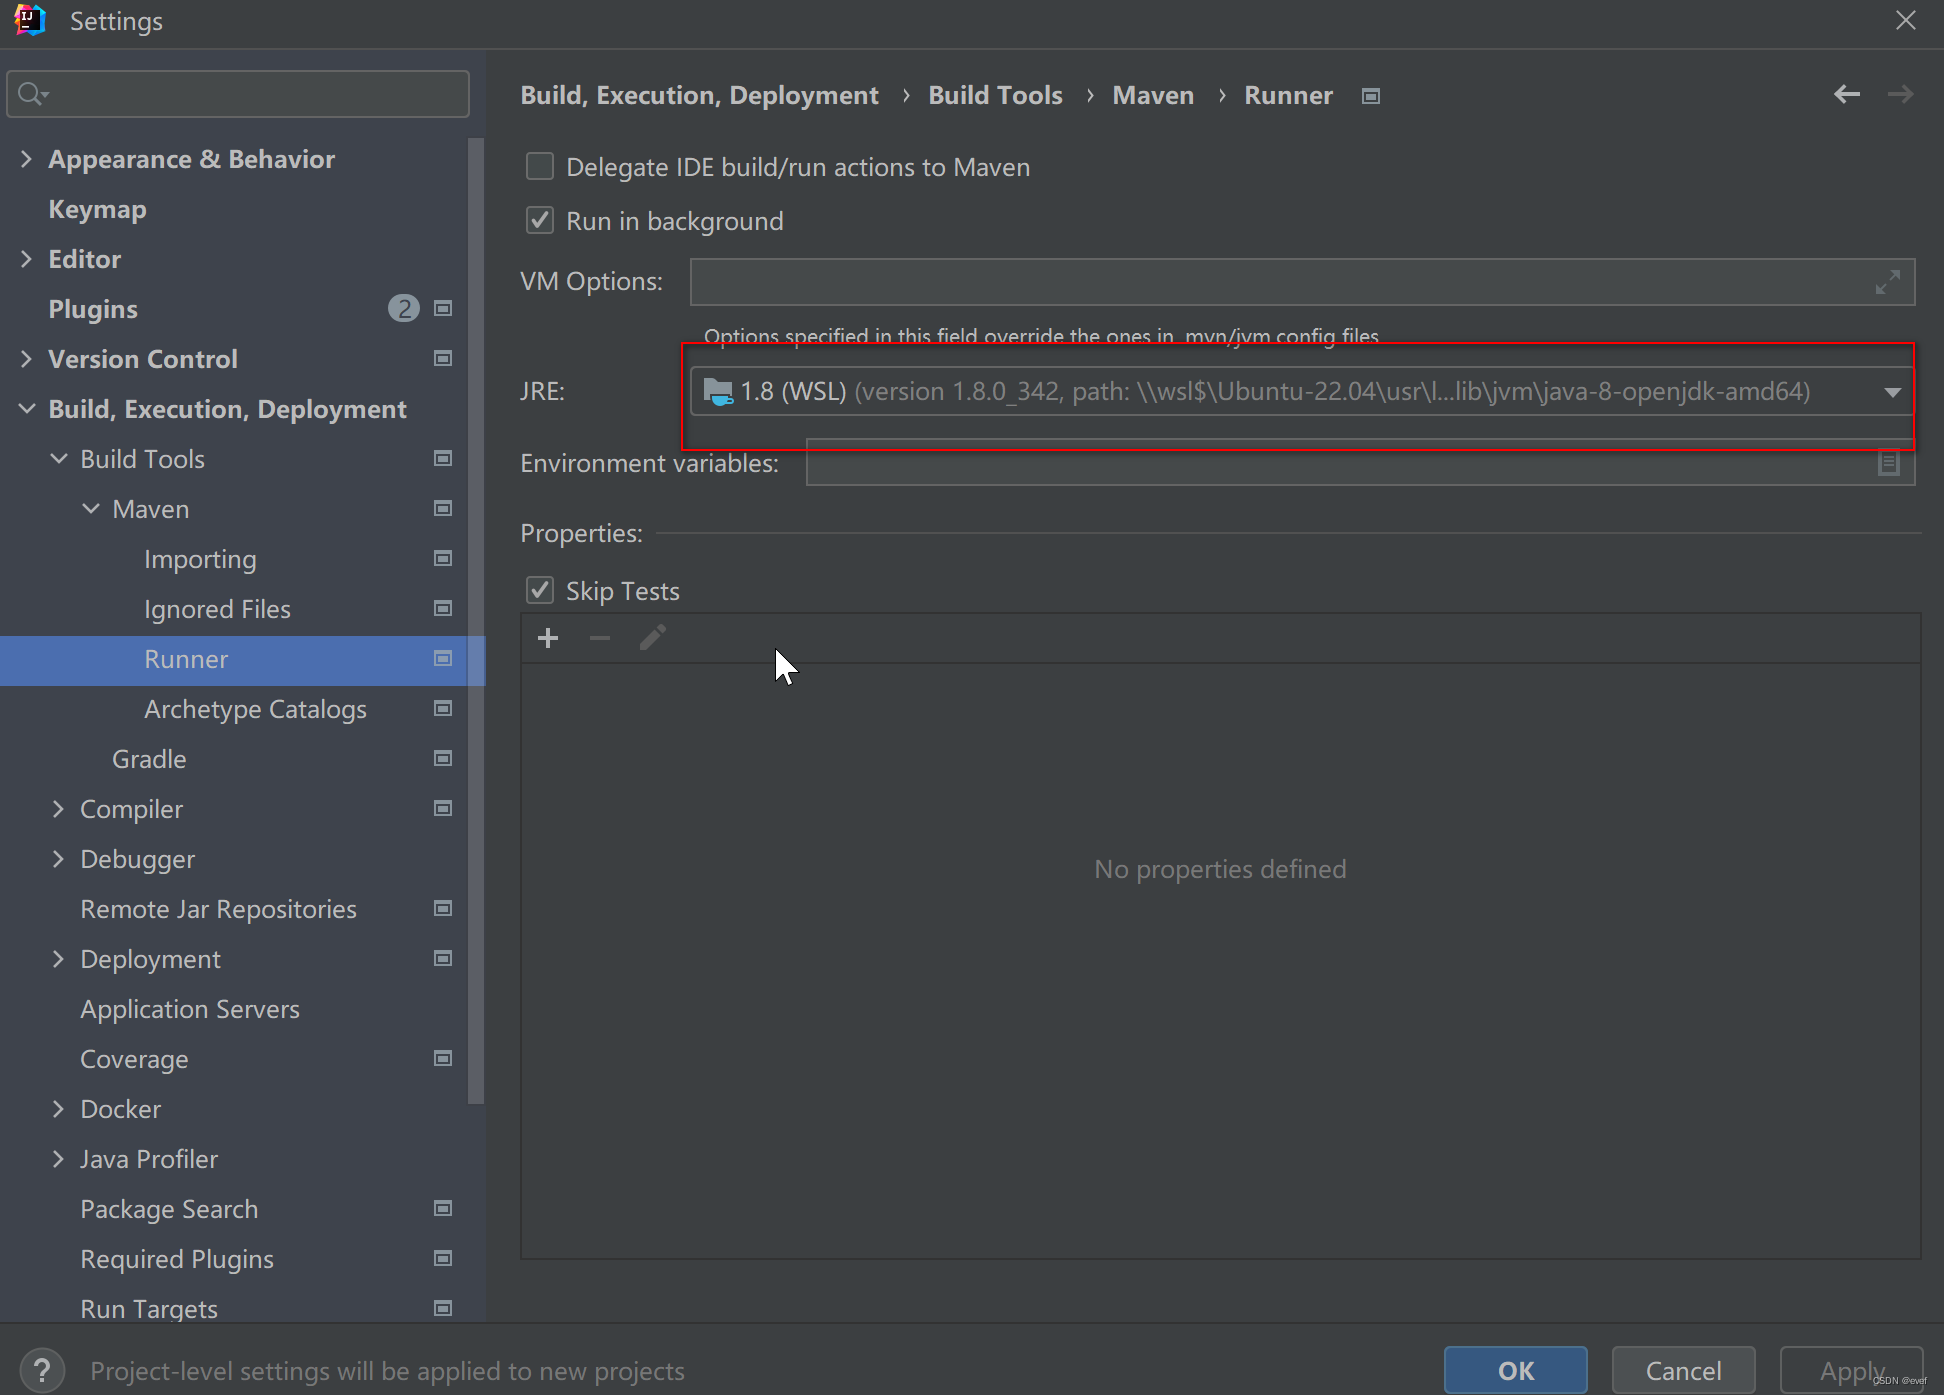Click the Apply button
Image resolution: width=1944 pixels, height=1395 pixels.
click(1851, 1370)
